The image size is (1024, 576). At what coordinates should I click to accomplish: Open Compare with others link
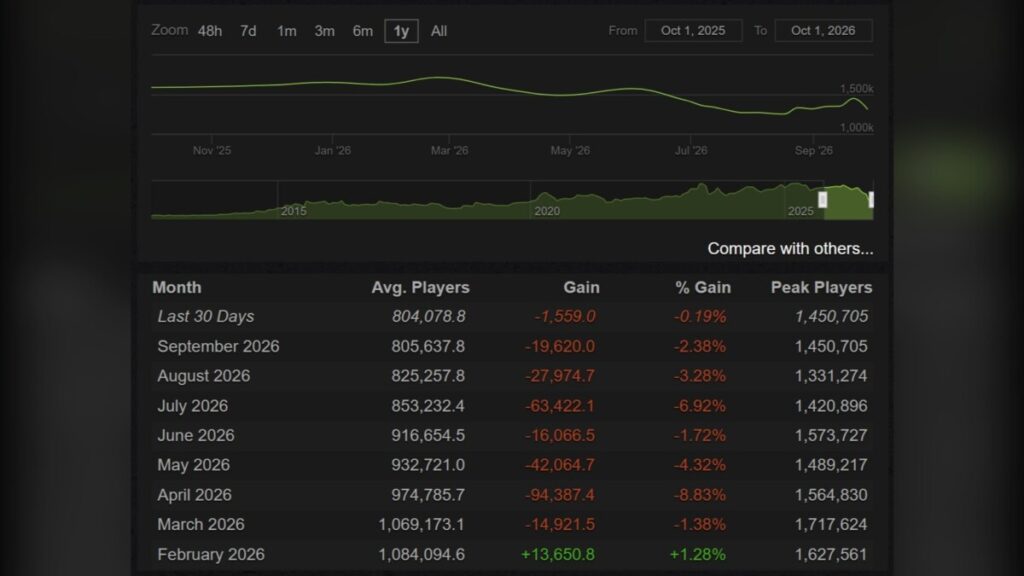[x=790, y=249]
